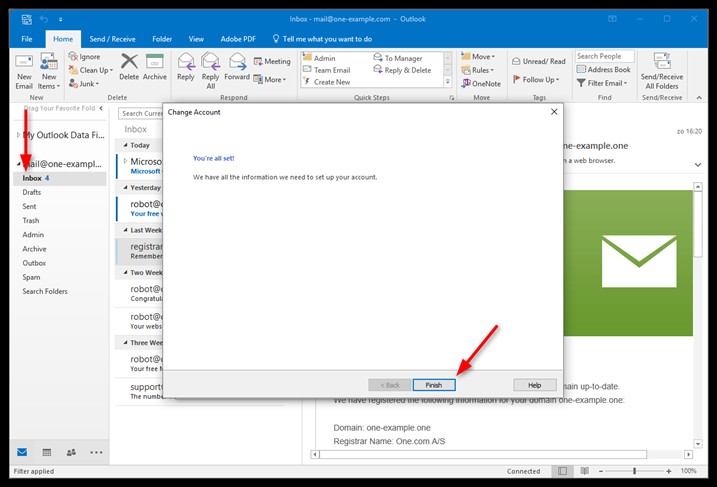Select the Home ribbon tab

(x=63, y=39)
